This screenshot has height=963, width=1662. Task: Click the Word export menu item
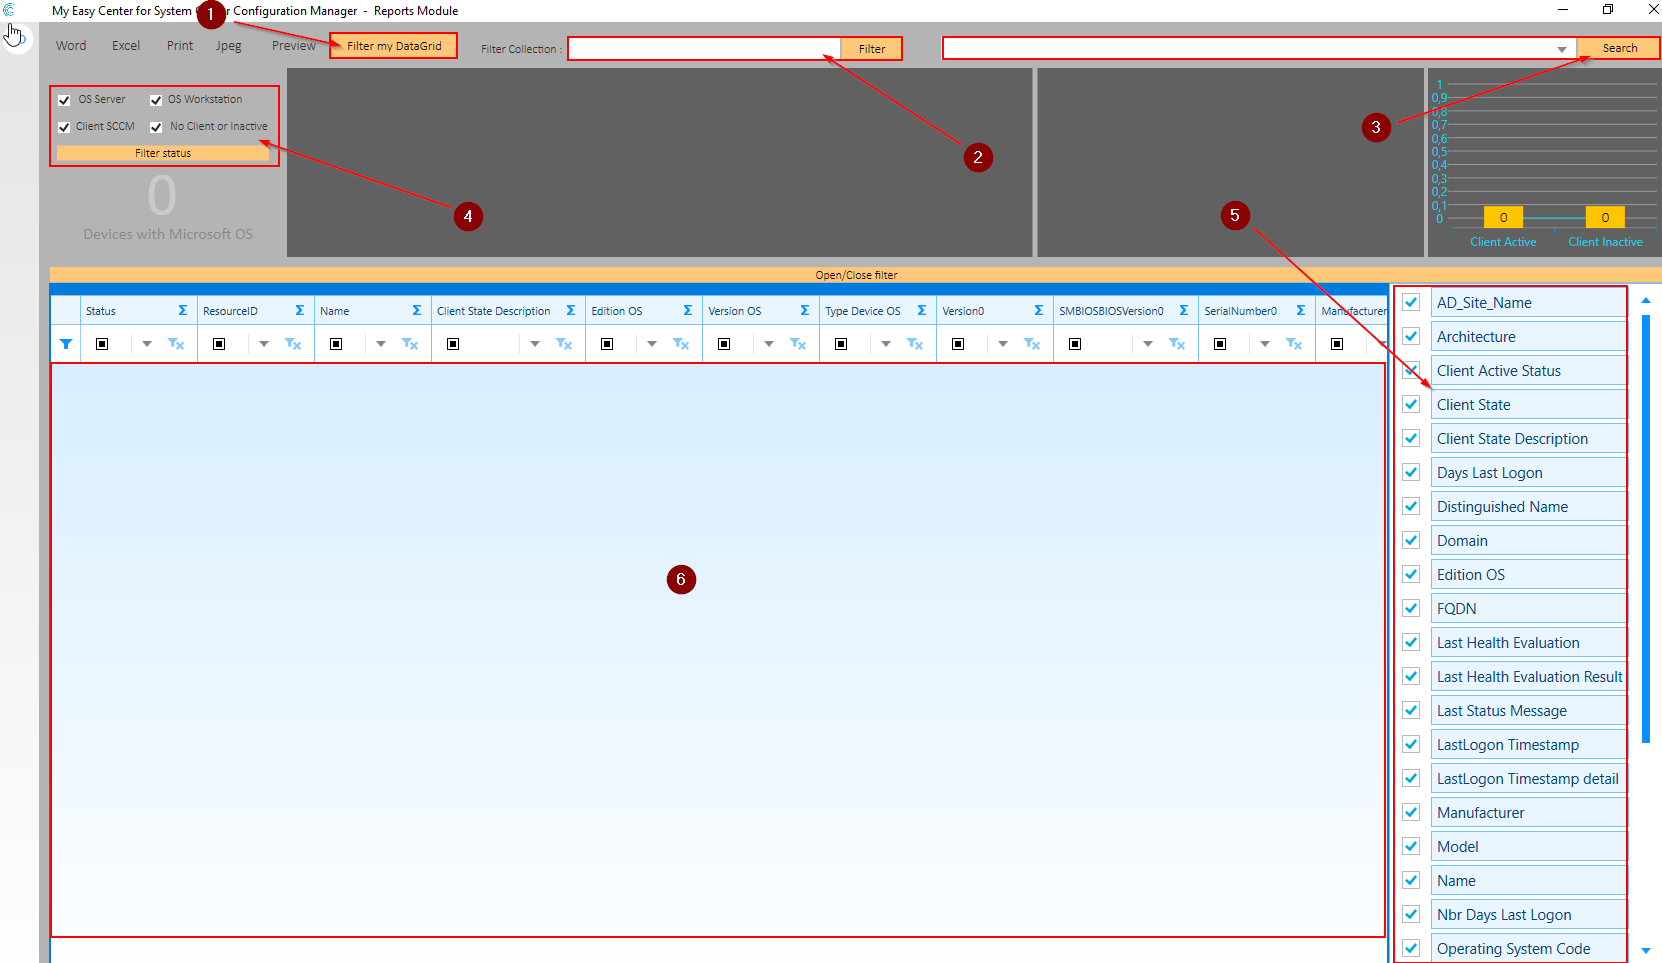(71, 46)
